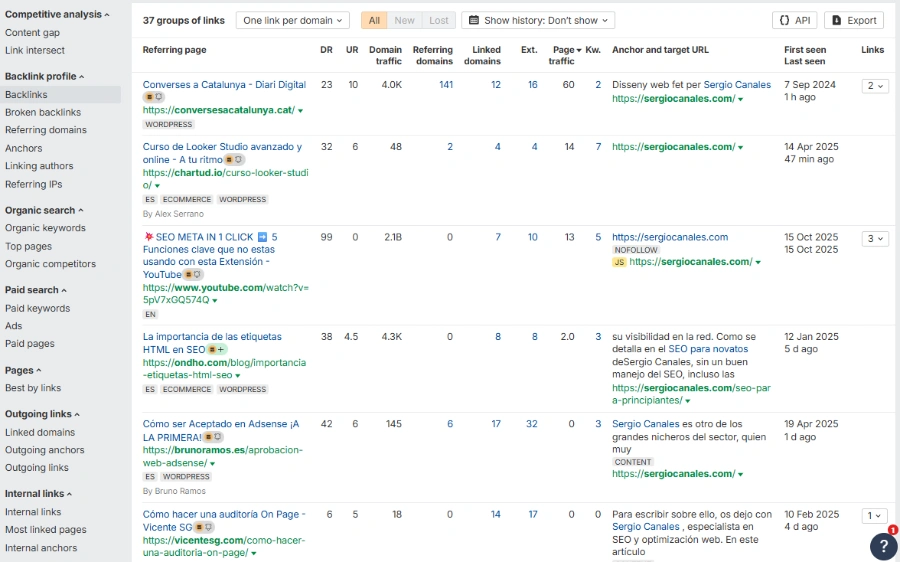Image resolution: width=900 pixels, height=562 pixels.
Task: Click the CONTENT tag in brunoramos row
Action: point(633,462)
